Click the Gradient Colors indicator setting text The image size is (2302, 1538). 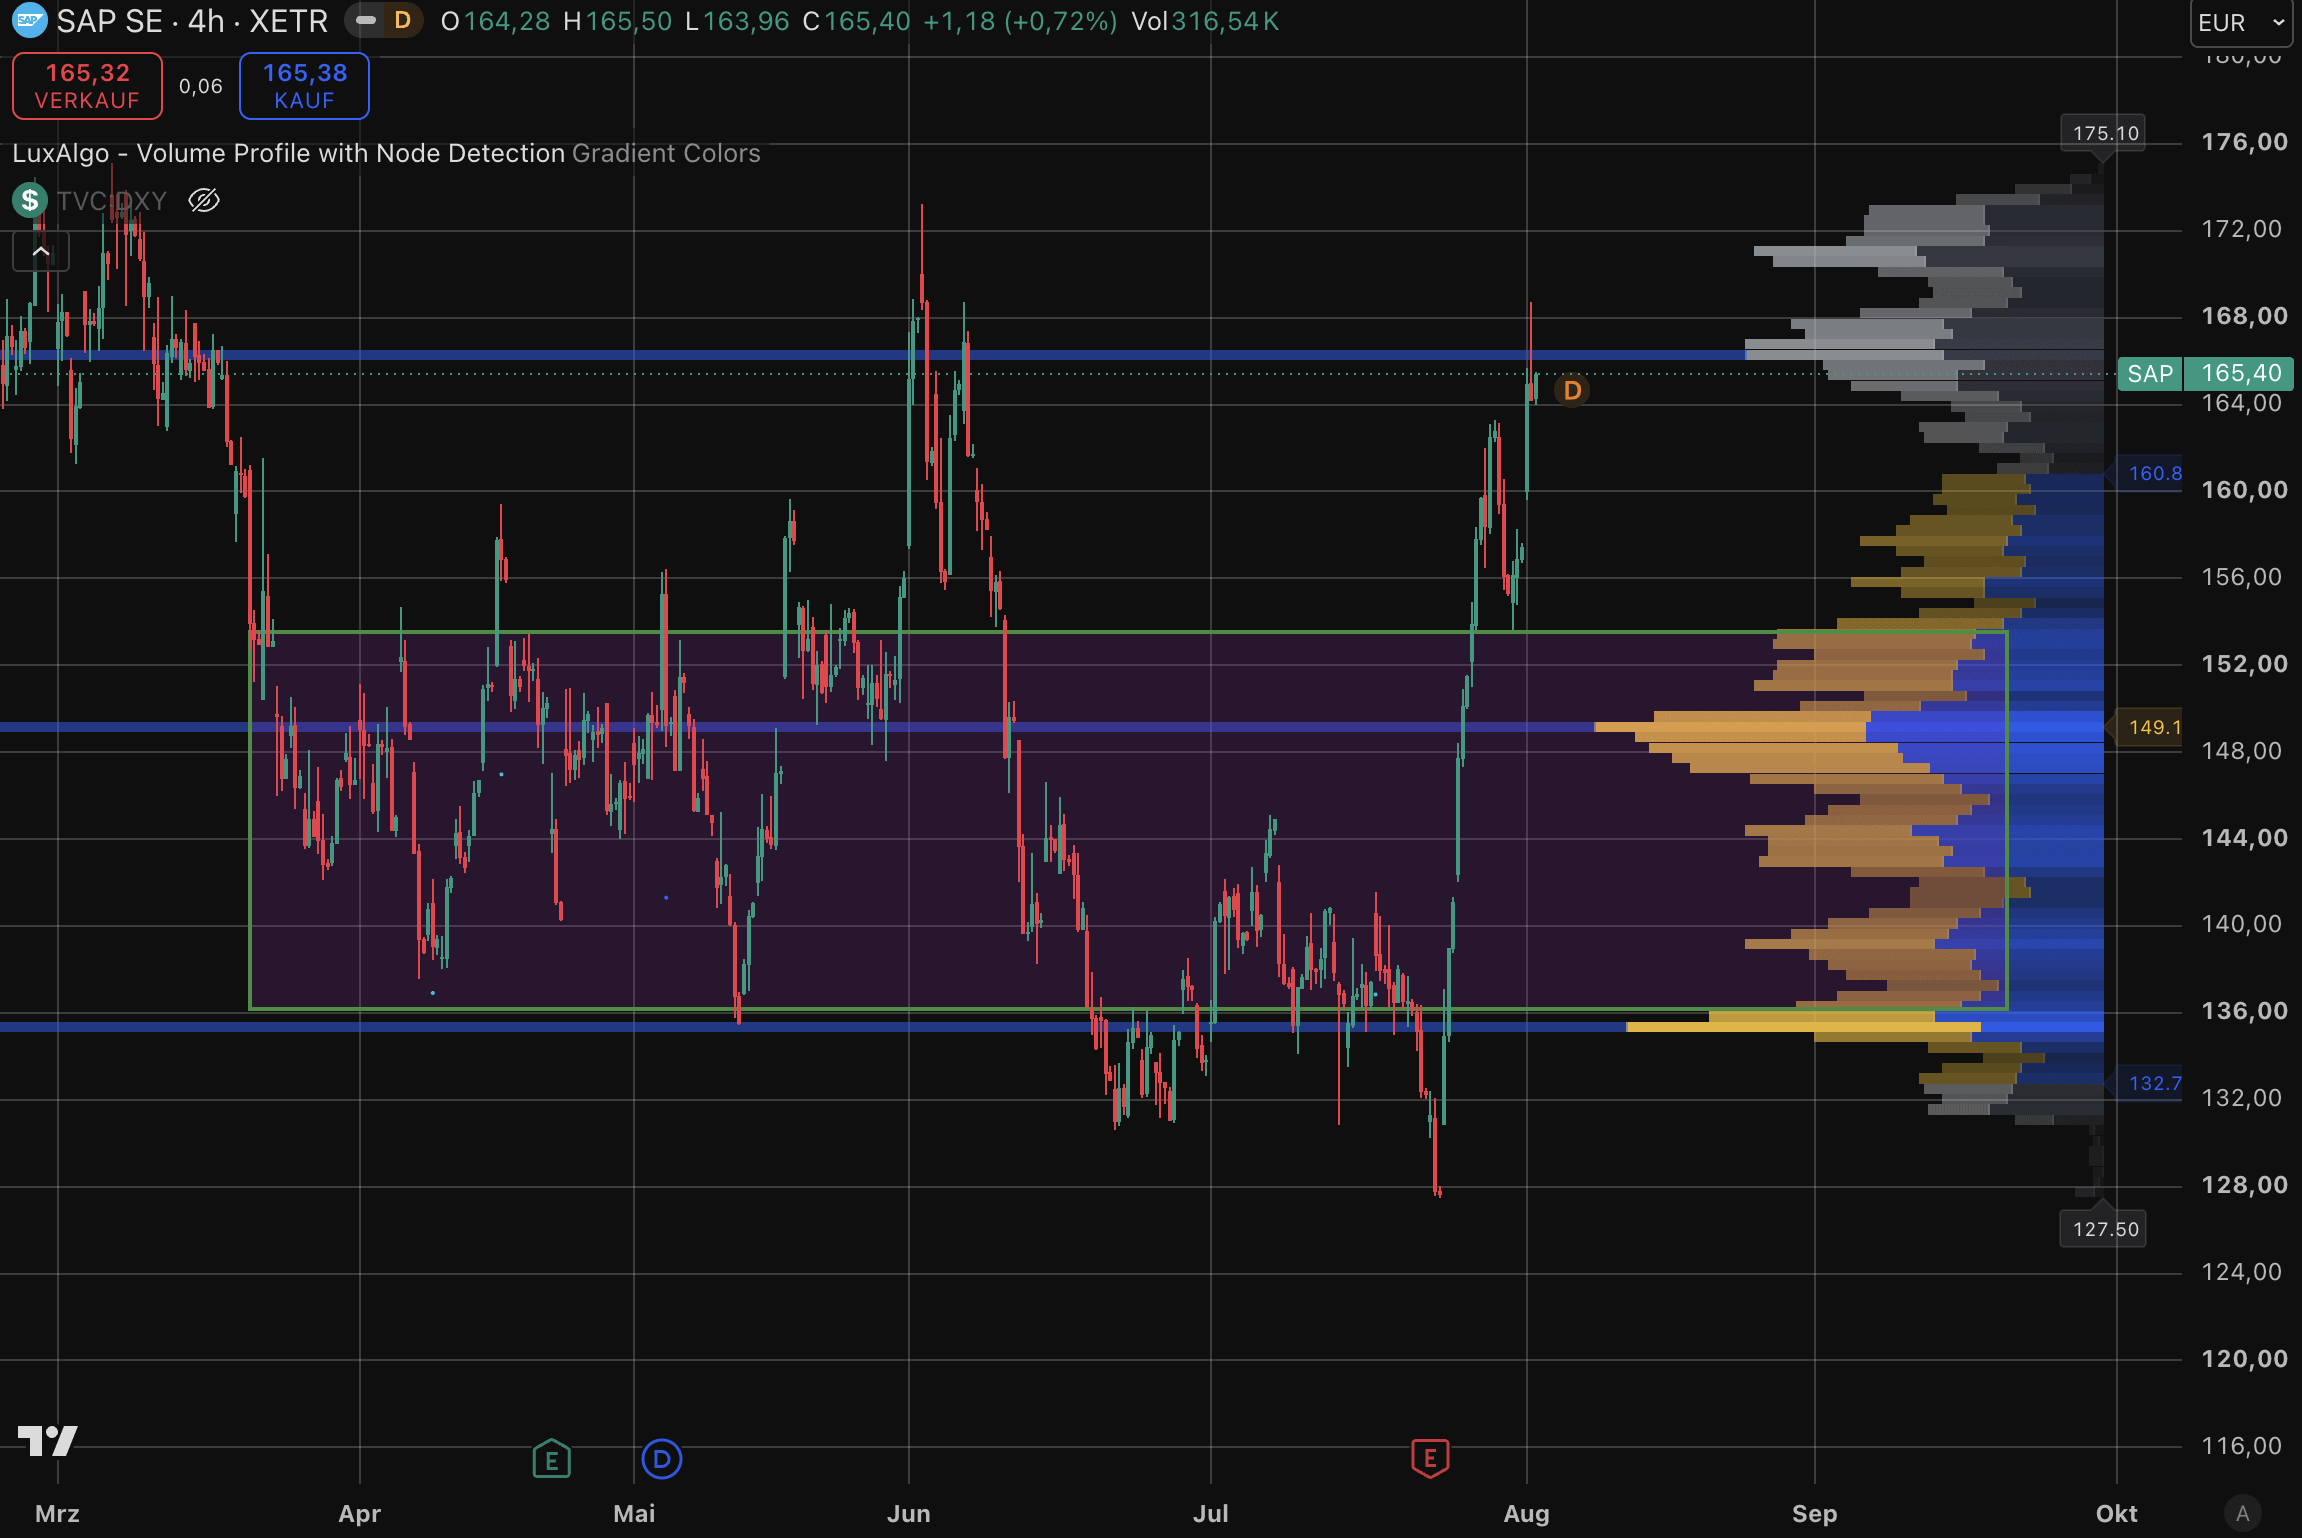point(666,153)
